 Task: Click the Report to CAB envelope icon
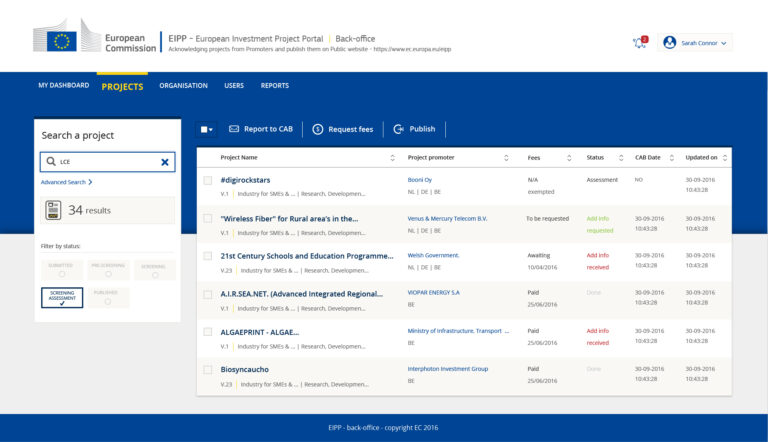(x=234, y=129)
